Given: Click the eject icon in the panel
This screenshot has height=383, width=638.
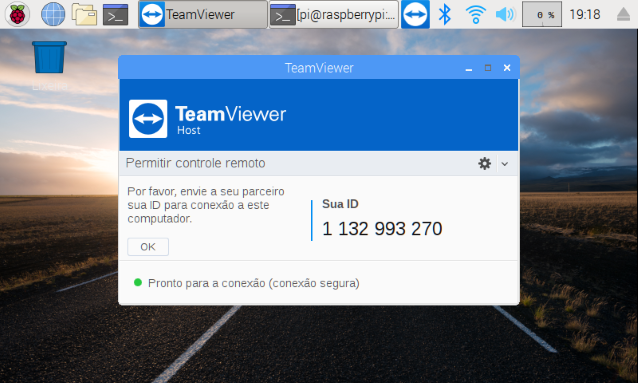Looking at the screenshot, I should coord(623,15).
